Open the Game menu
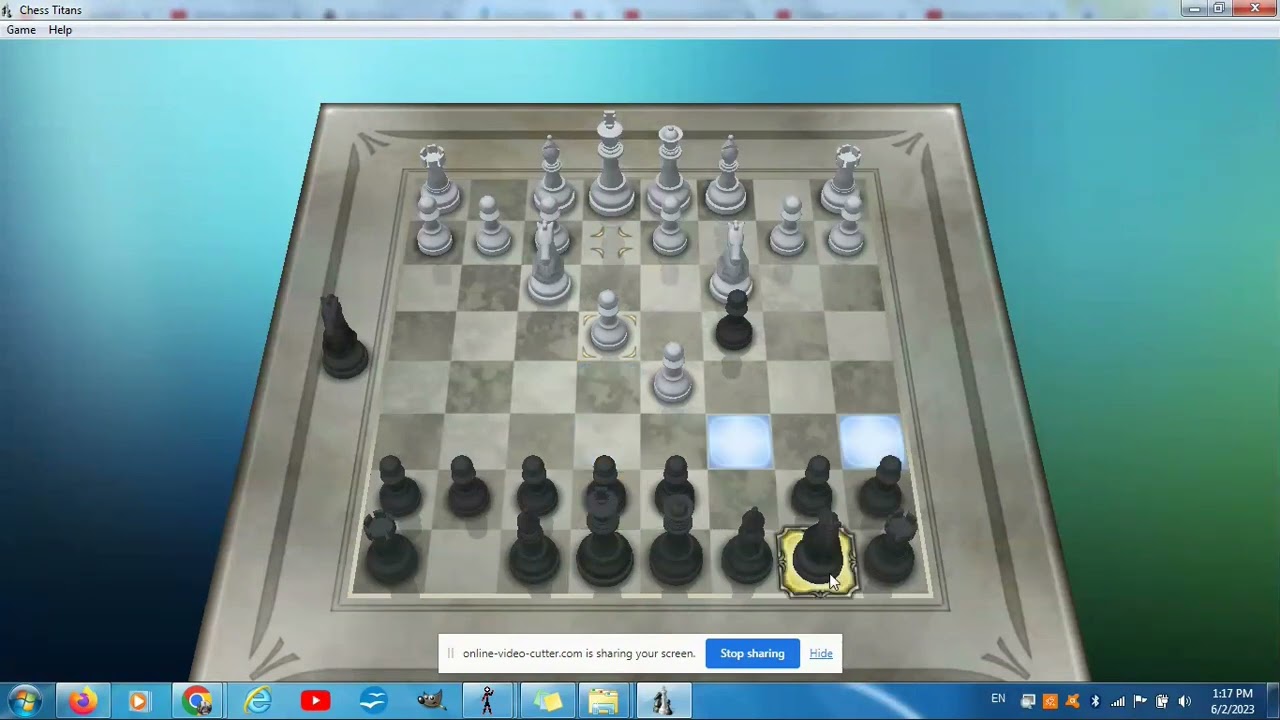The height and width of the screenshot is (720, 1280). click(21, 30)
